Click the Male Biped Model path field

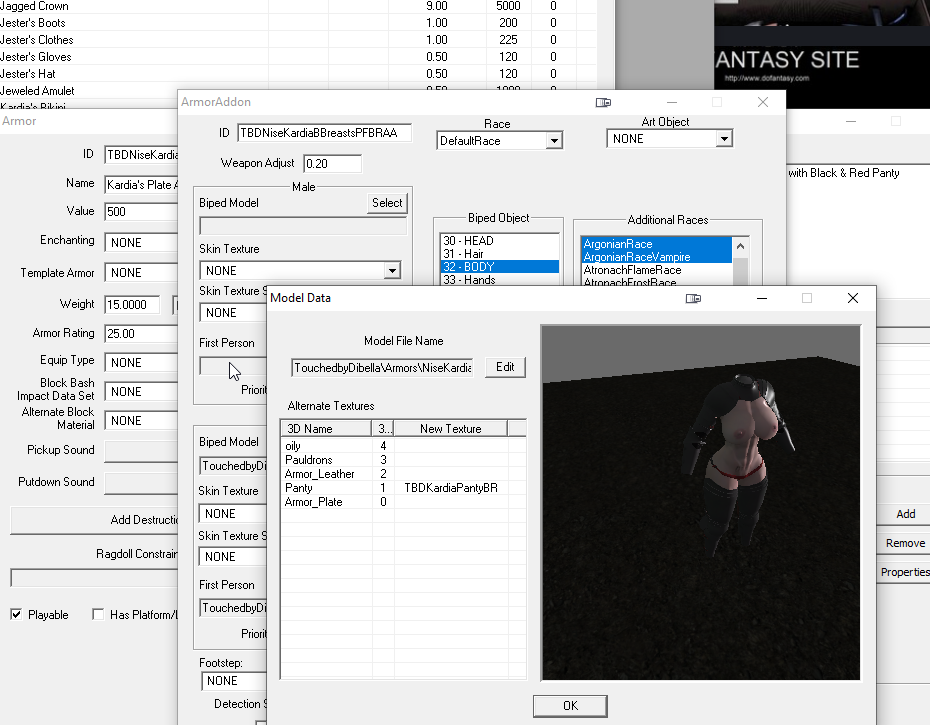point(303,226)
